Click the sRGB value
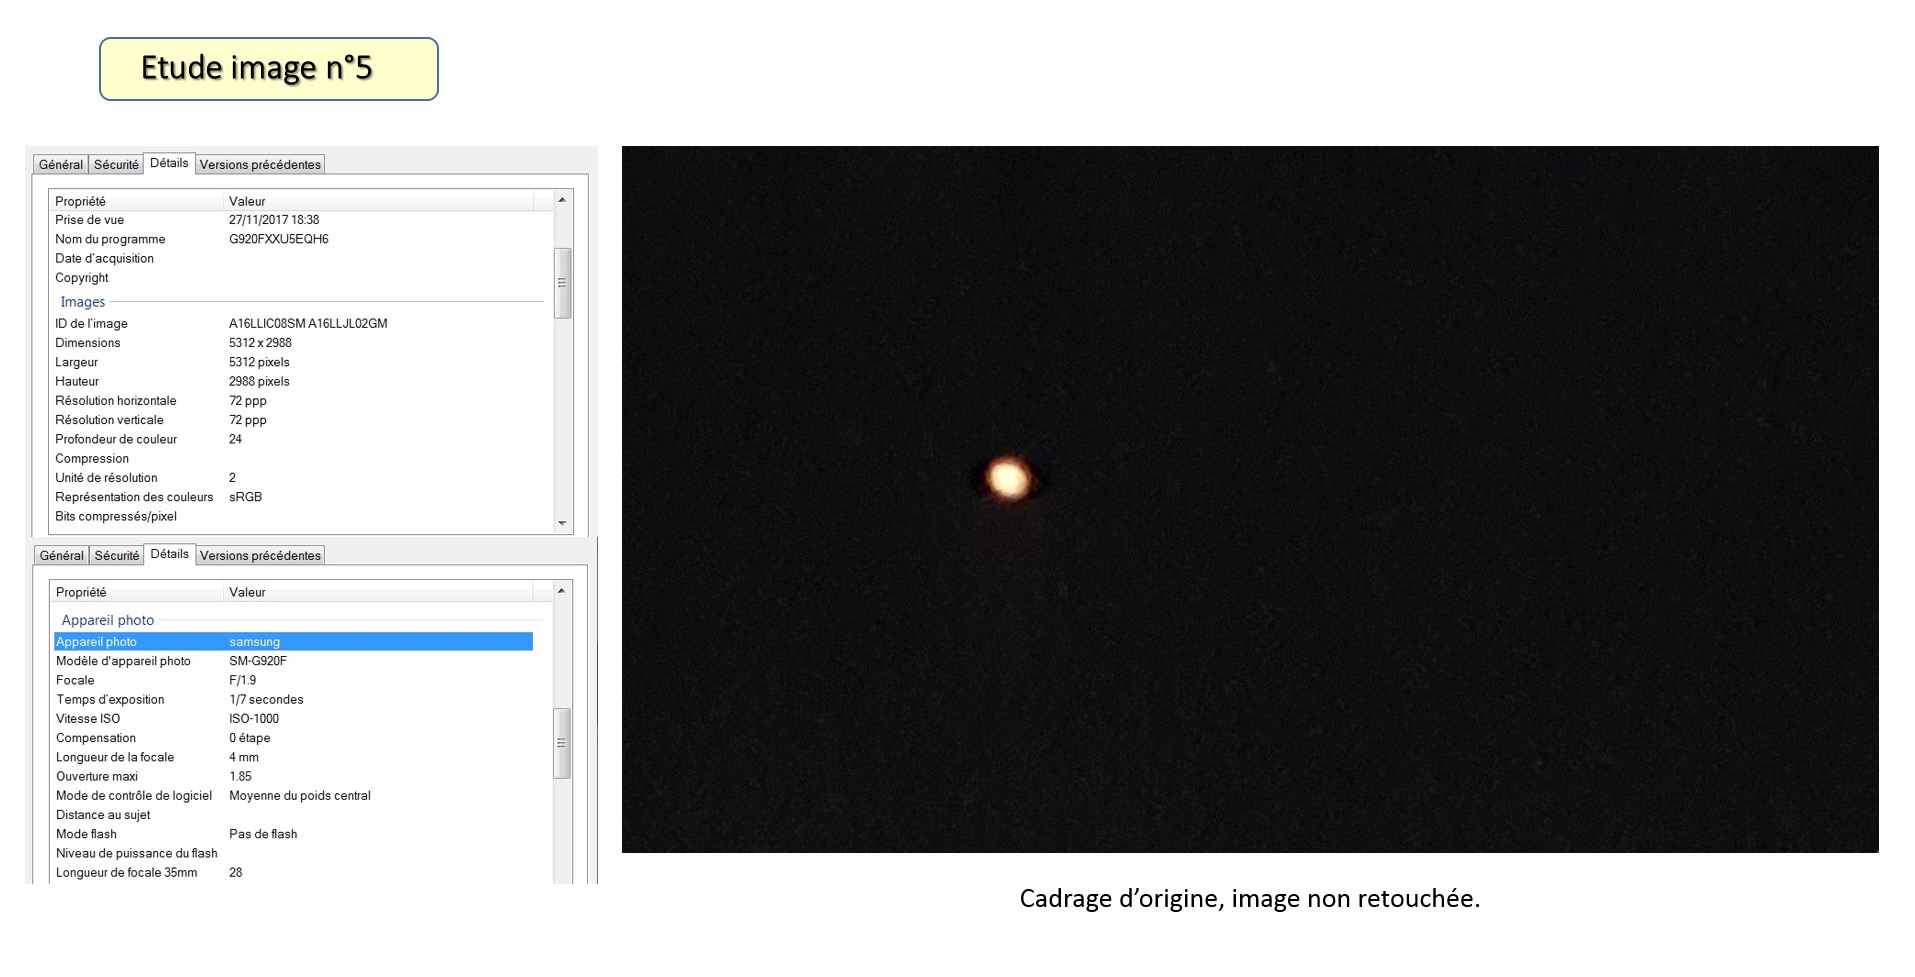1915x977 pixels. coord(245,497)
